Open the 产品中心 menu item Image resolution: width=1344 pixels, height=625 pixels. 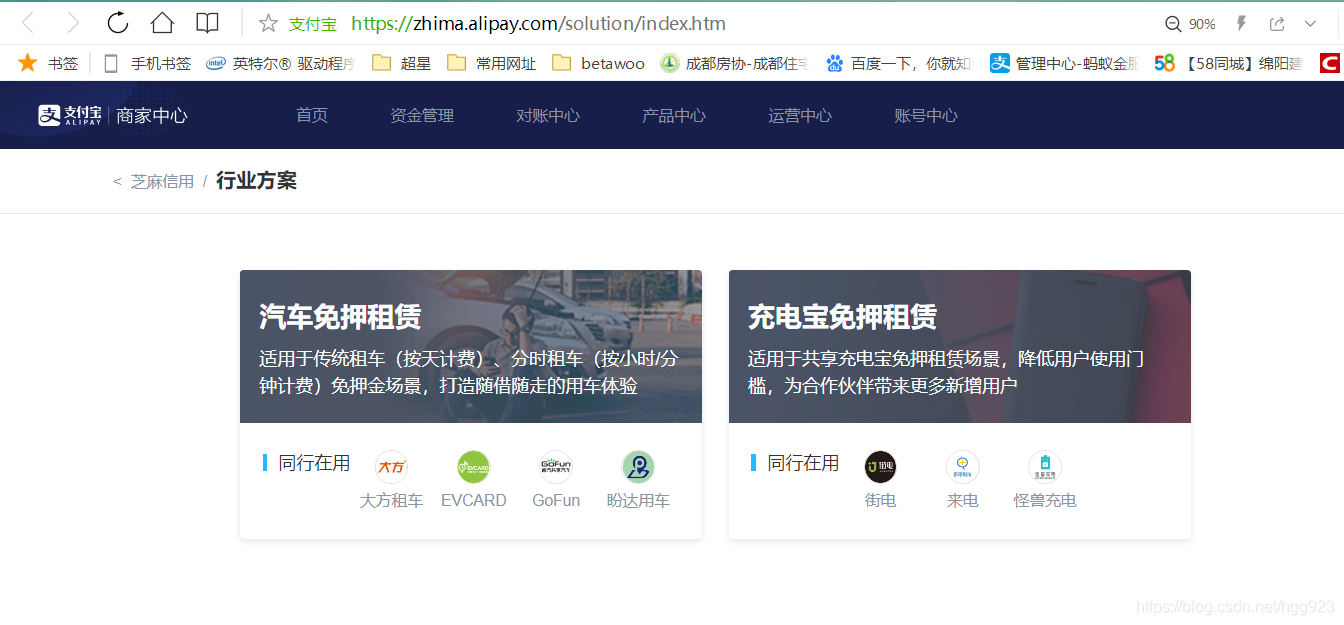coord(674,115)
